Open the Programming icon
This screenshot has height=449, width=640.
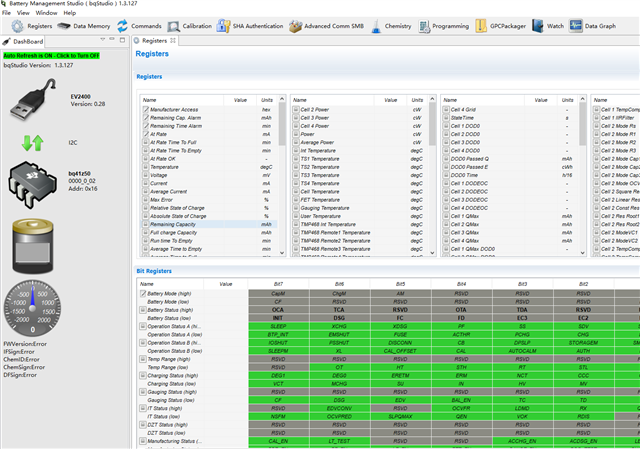pyautogui.click(x=424, y=27)
